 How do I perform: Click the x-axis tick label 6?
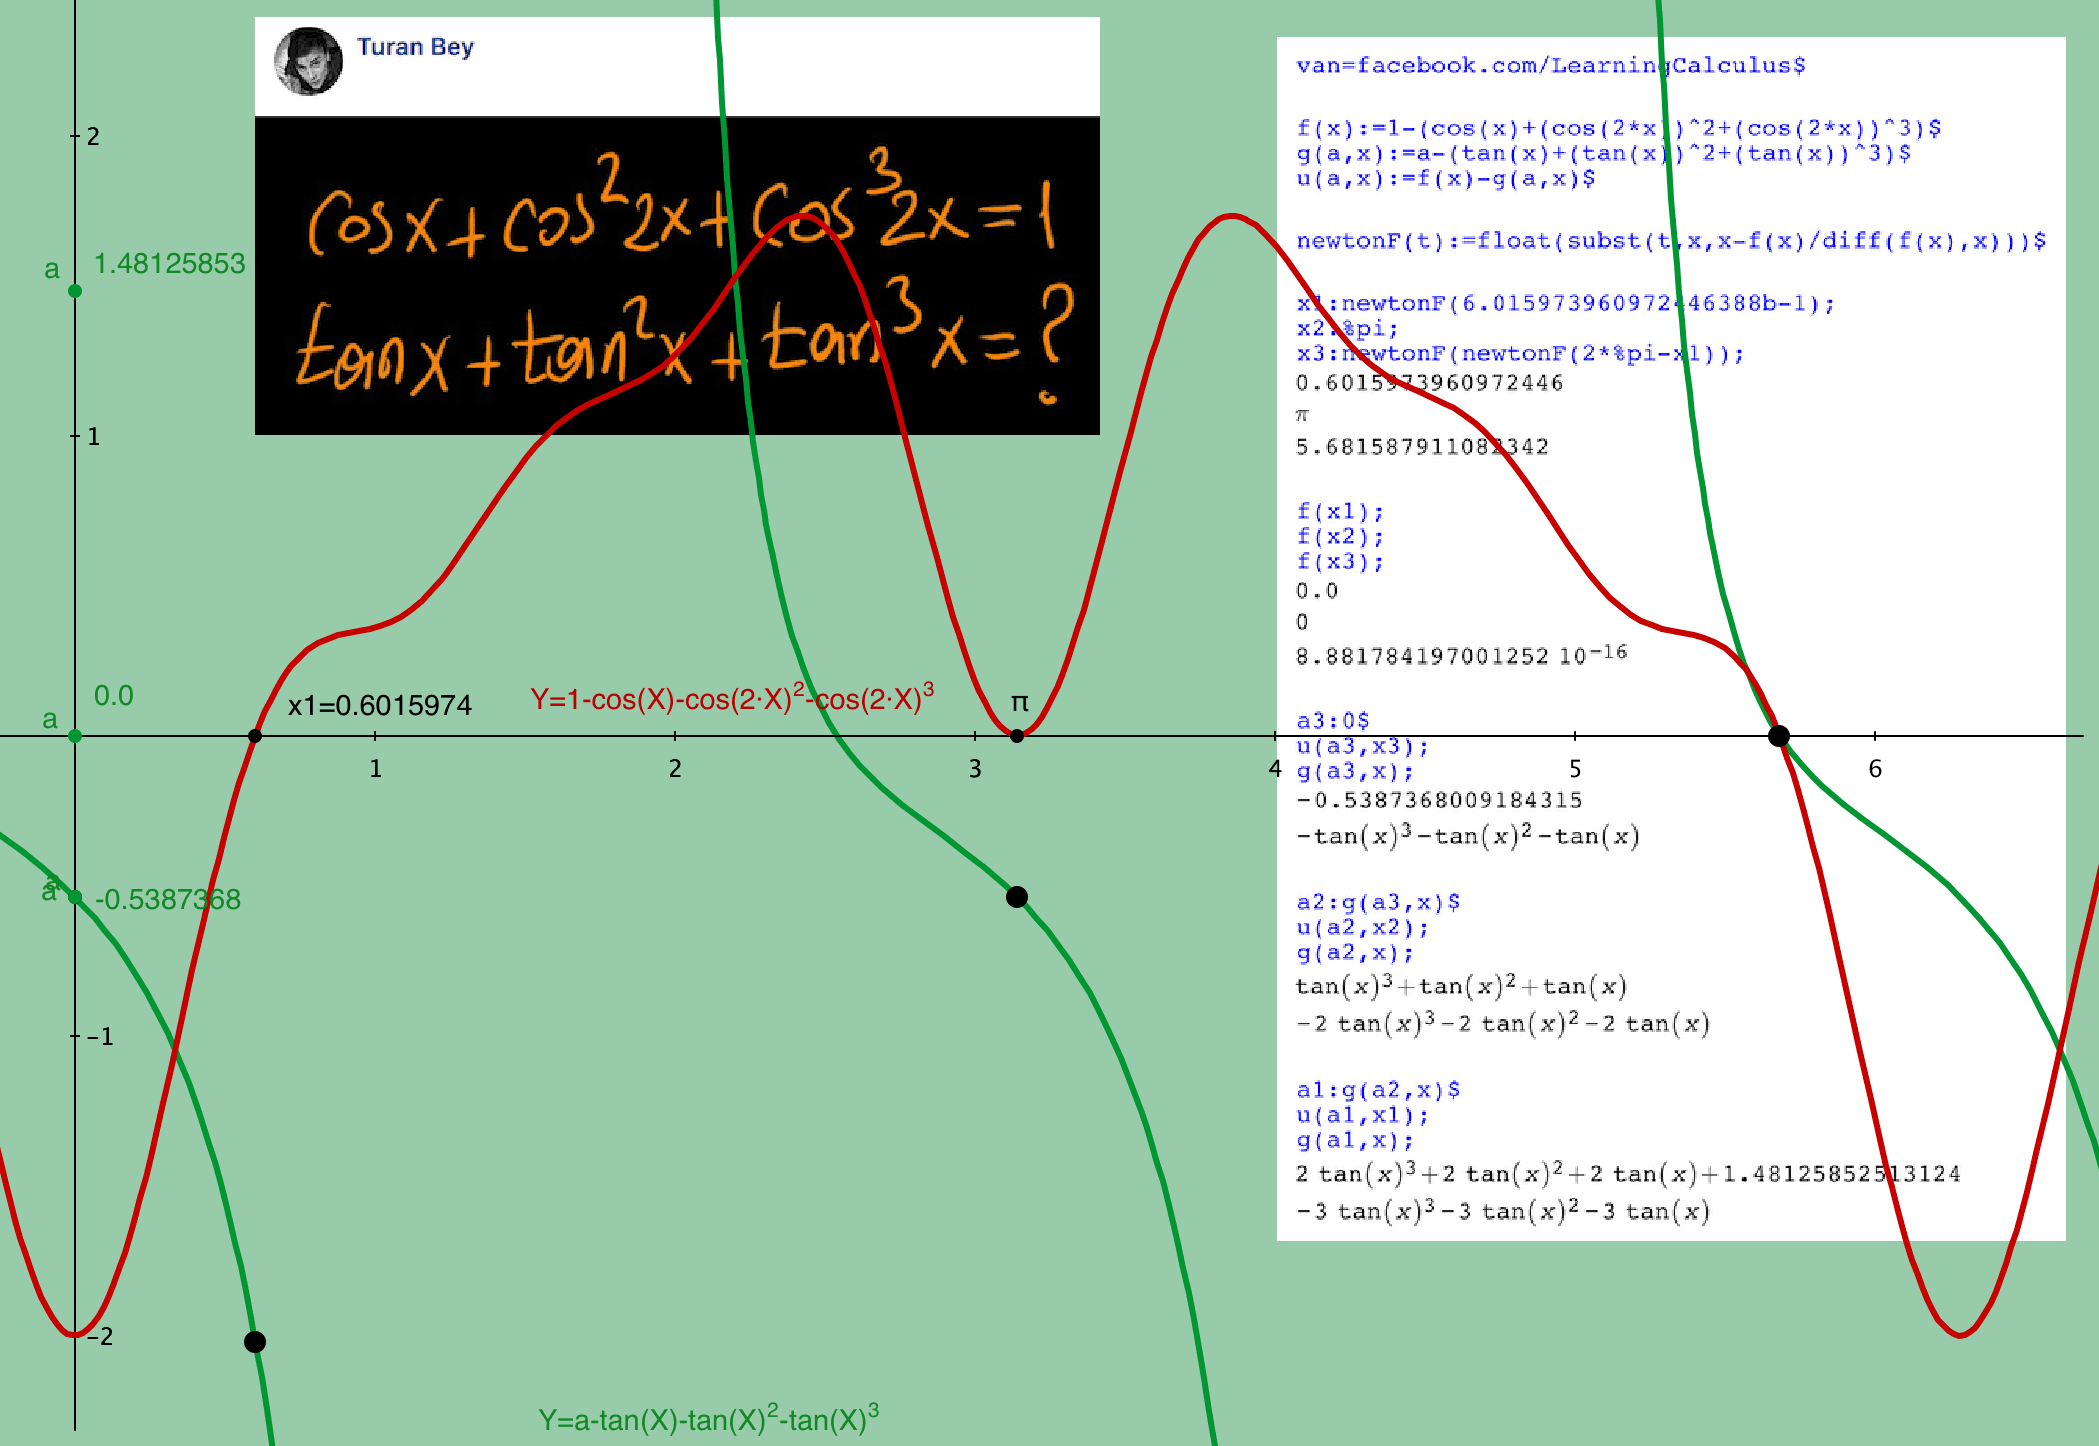1875,769
